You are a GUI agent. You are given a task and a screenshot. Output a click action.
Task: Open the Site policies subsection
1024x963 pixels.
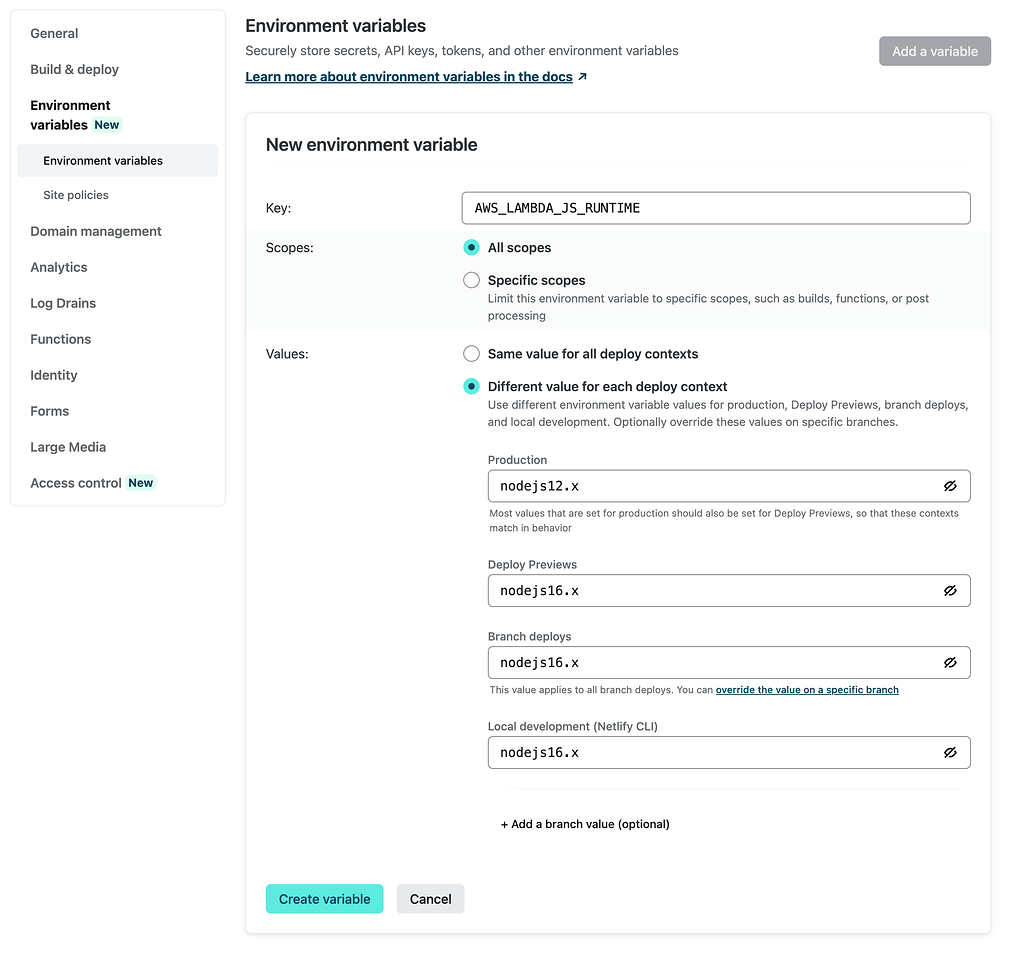[76, 195]
